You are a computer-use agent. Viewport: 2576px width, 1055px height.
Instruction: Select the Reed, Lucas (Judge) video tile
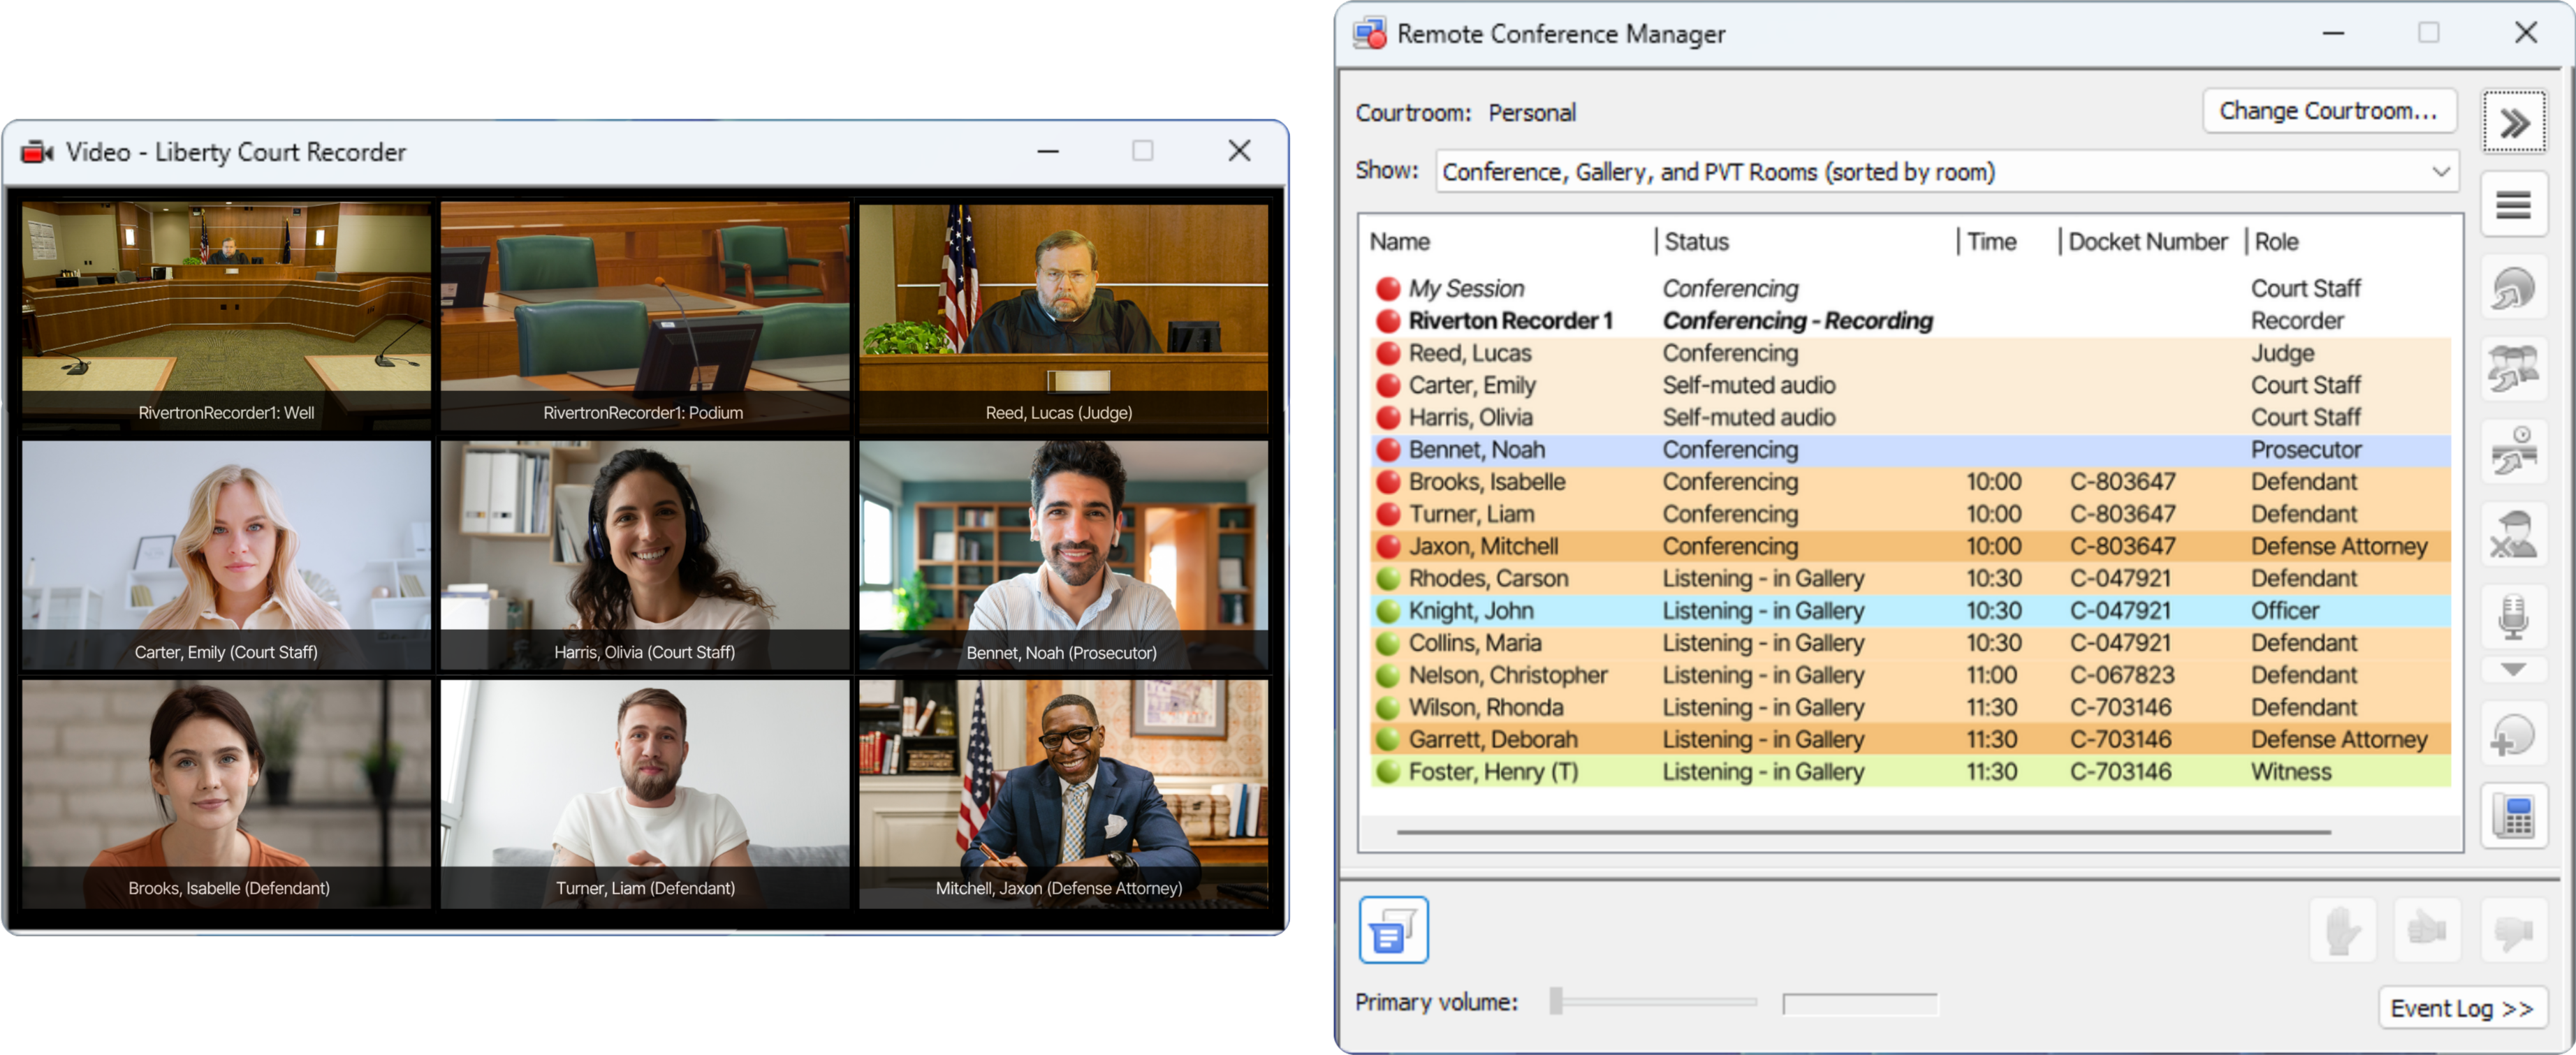point(1063,317)
